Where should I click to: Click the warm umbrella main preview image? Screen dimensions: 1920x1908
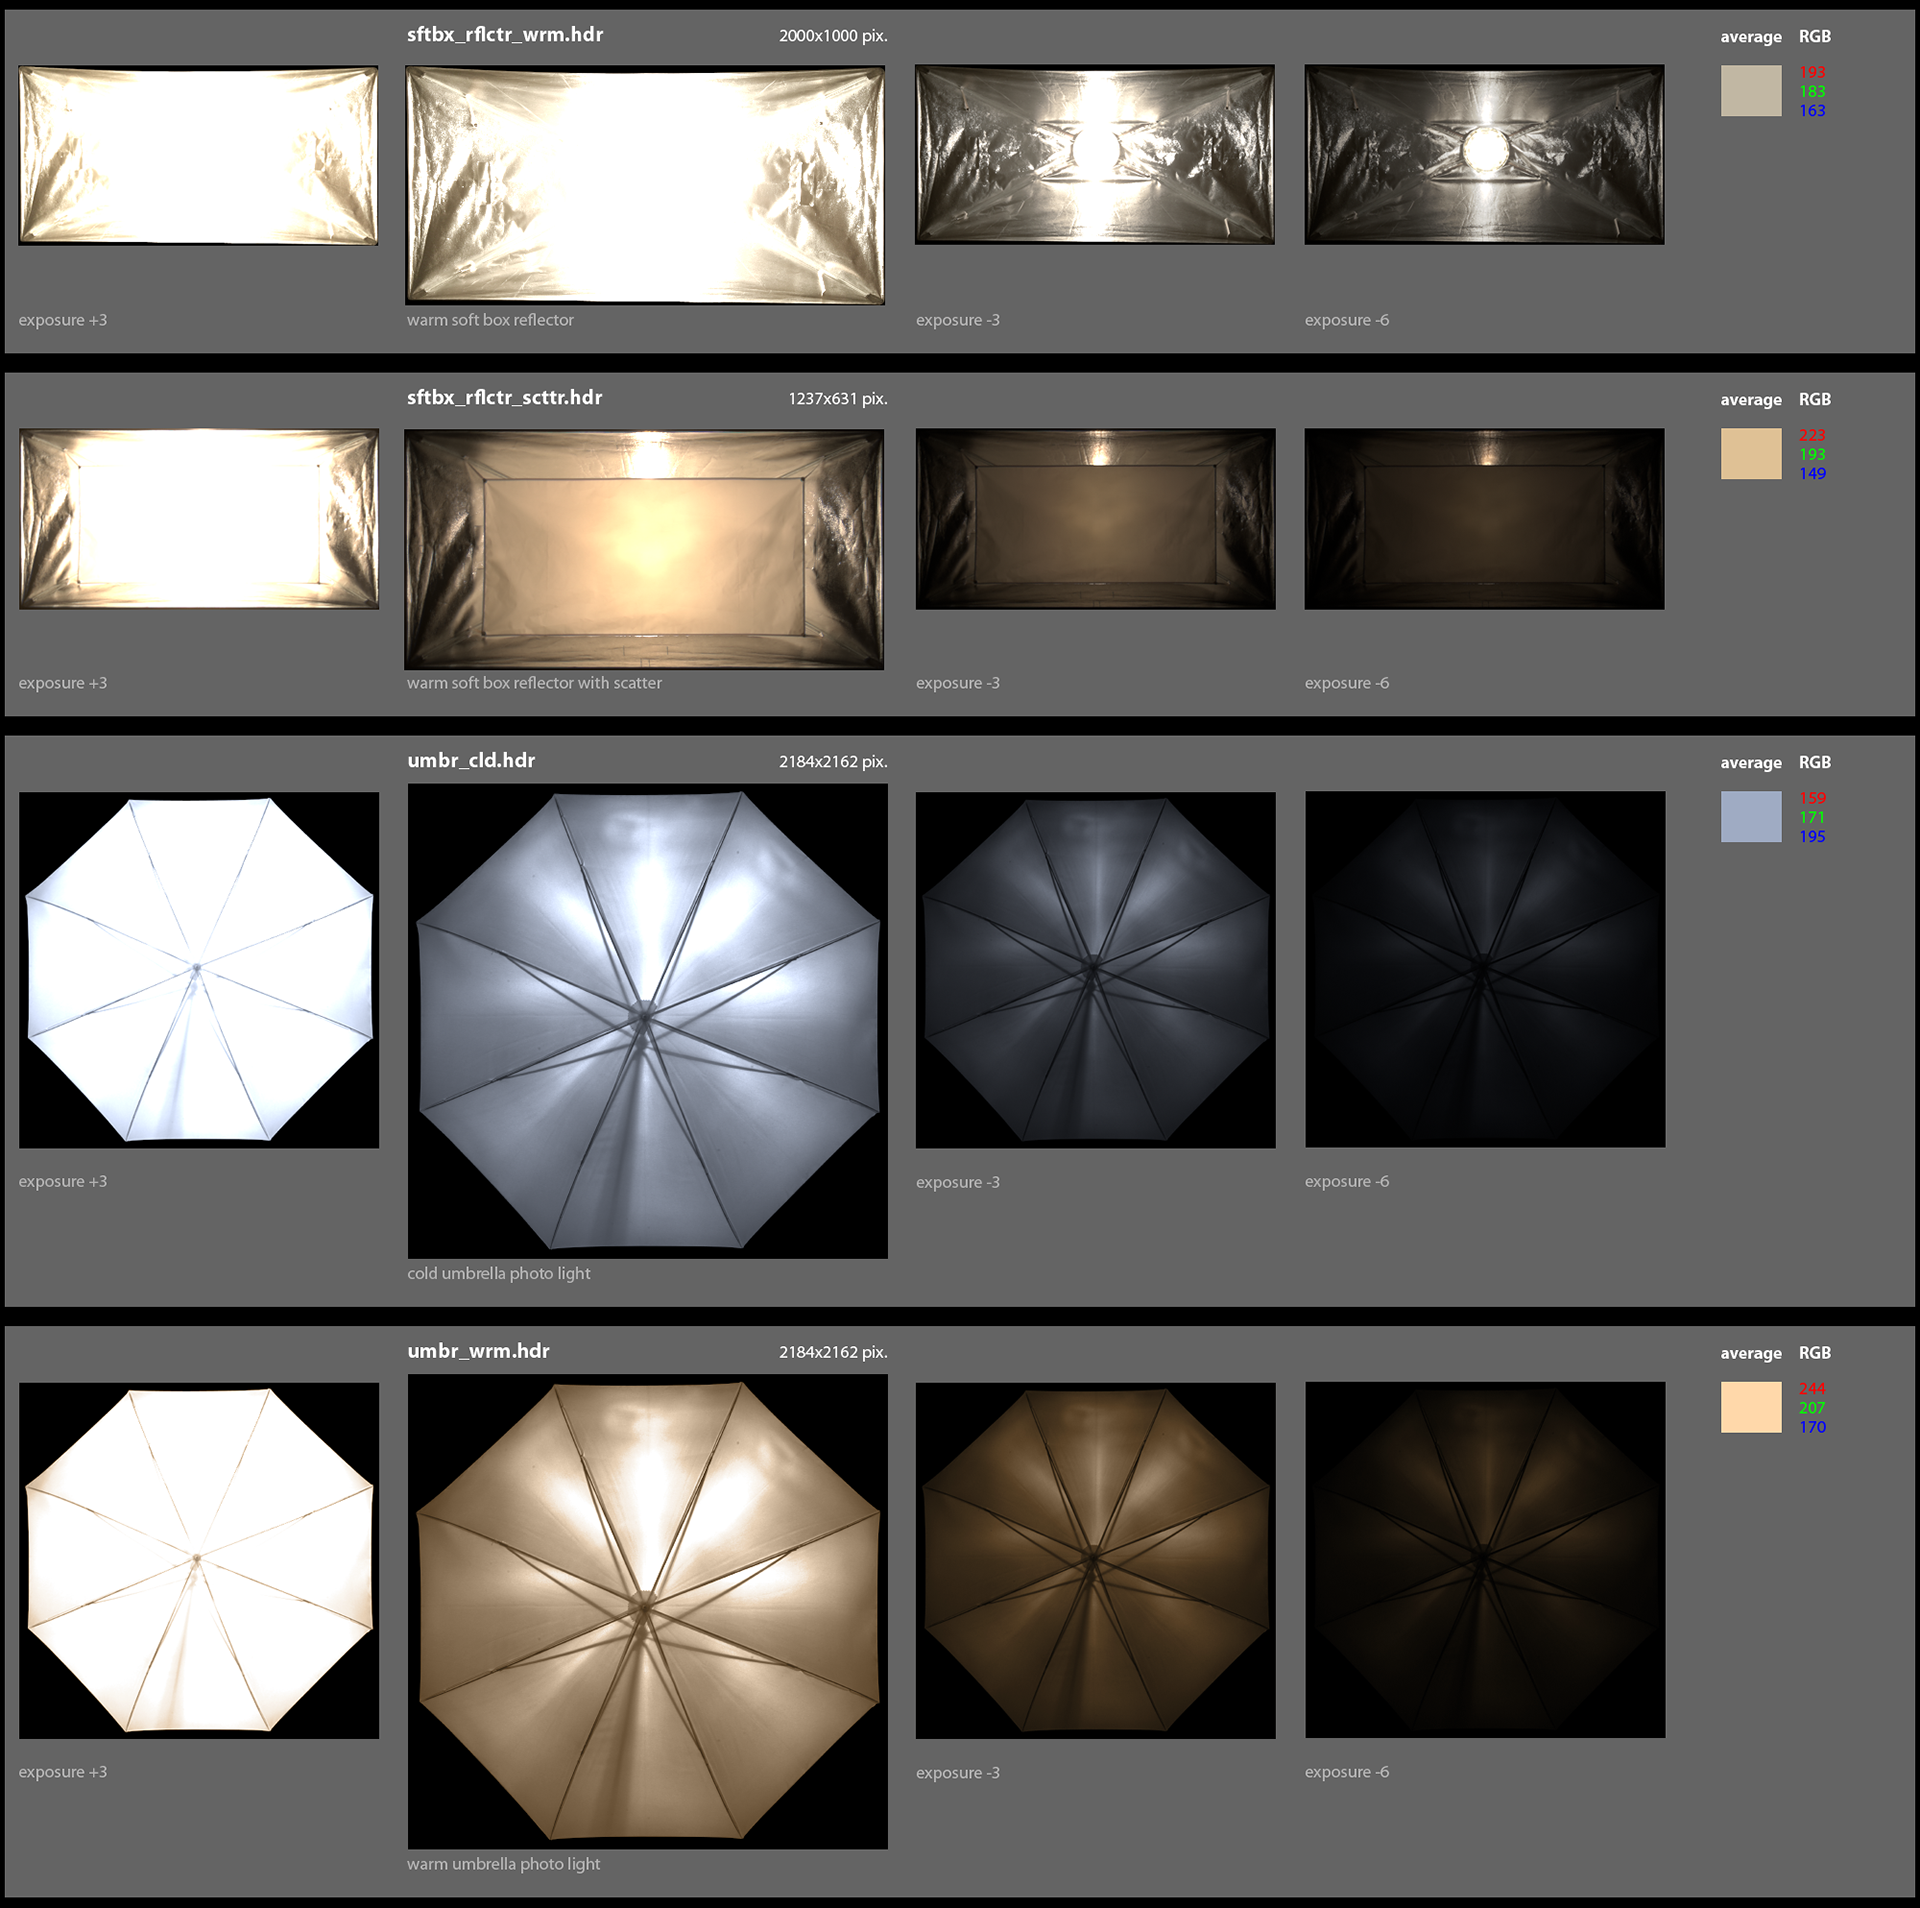point(647,1610)
